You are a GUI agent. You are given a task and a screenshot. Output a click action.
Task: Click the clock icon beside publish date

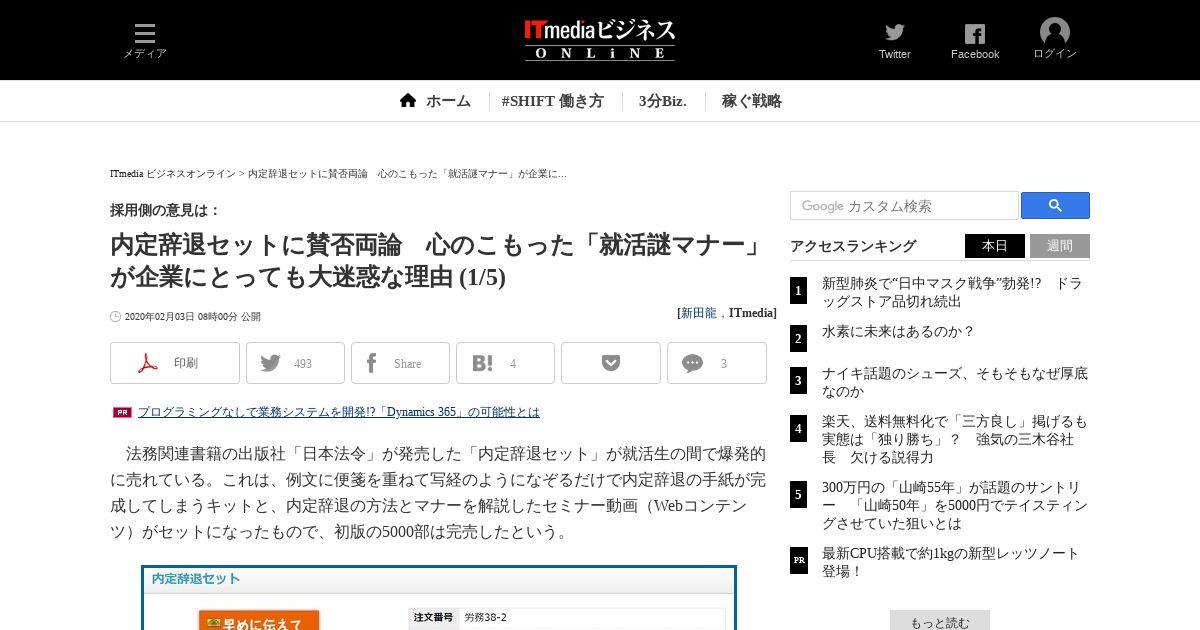point(115,317)
